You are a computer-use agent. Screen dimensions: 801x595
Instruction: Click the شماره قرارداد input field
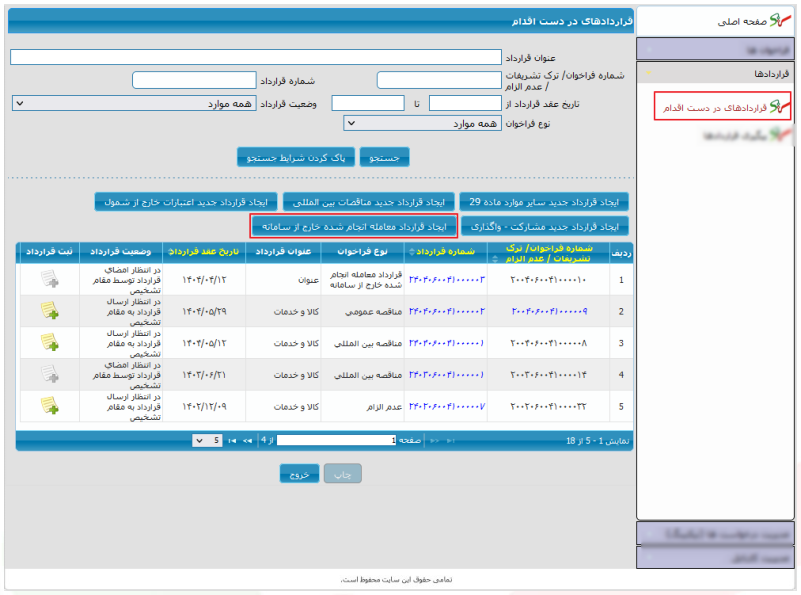click(x=194, y=80)
